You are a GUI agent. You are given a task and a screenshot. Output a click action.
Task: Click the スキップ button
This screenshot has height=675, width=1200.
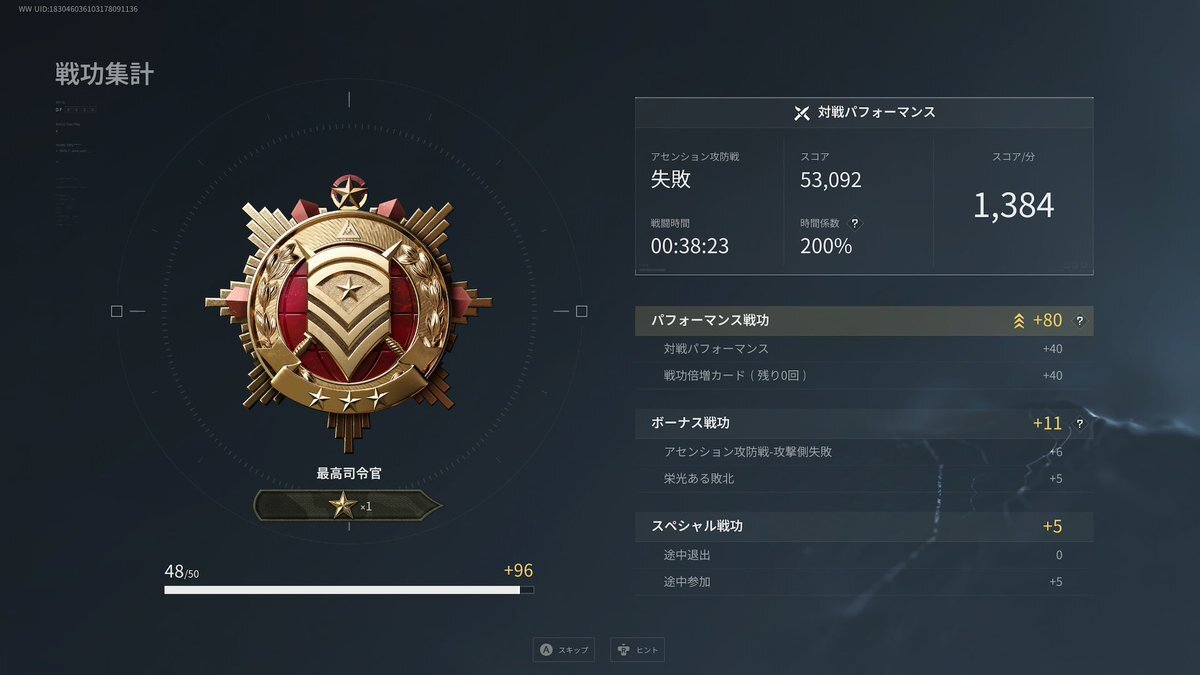coord(565,650)
